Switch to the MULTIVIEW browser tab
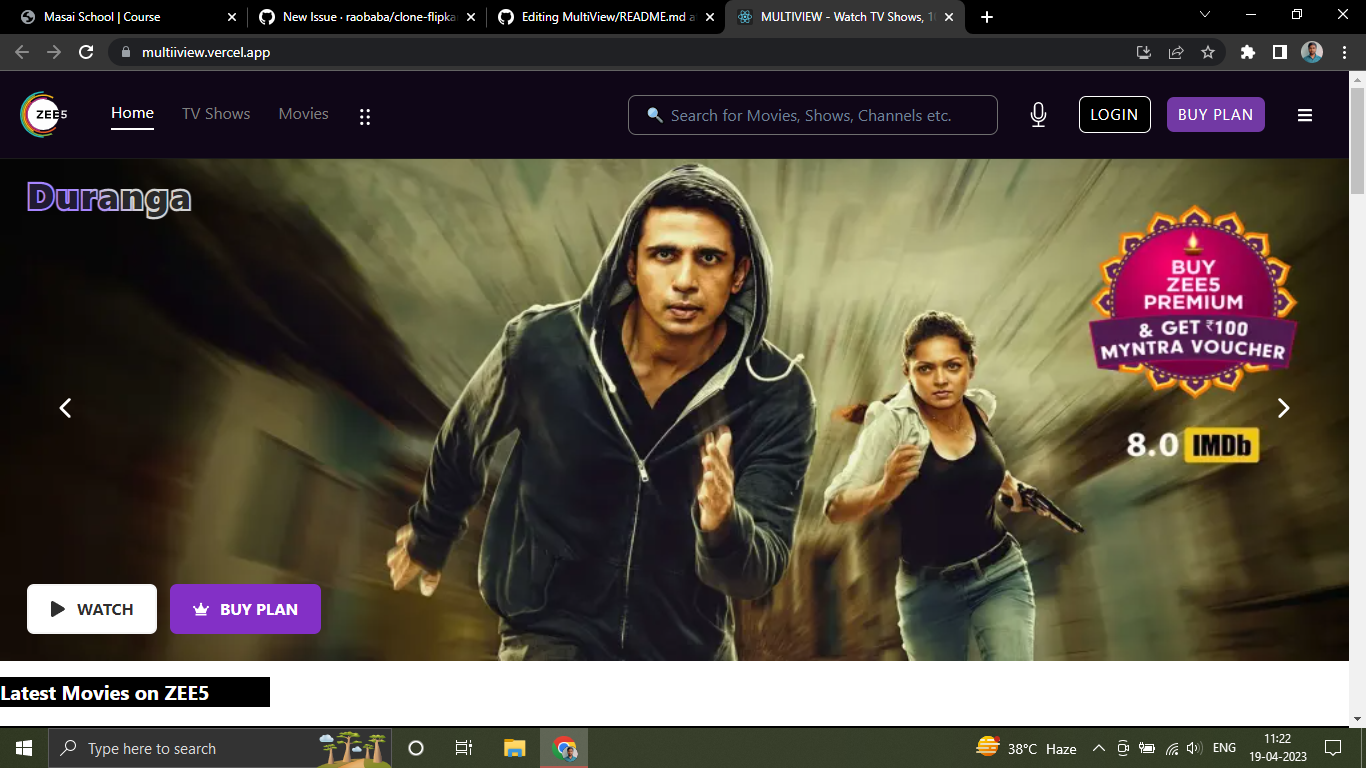Viewport: 1366px width, 768px height. tap(845, 16)
